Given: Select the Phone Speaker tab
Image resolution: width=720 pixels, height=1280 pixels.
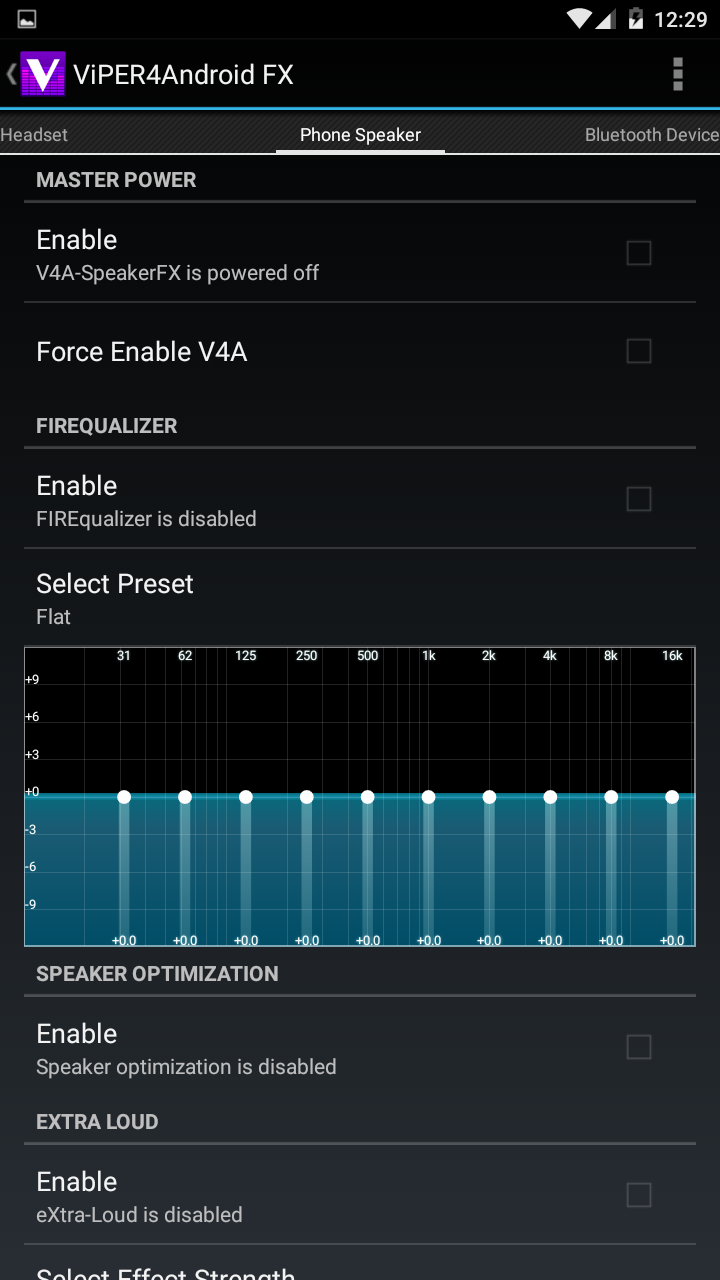Looking at the screenshot, I should 360,135.
